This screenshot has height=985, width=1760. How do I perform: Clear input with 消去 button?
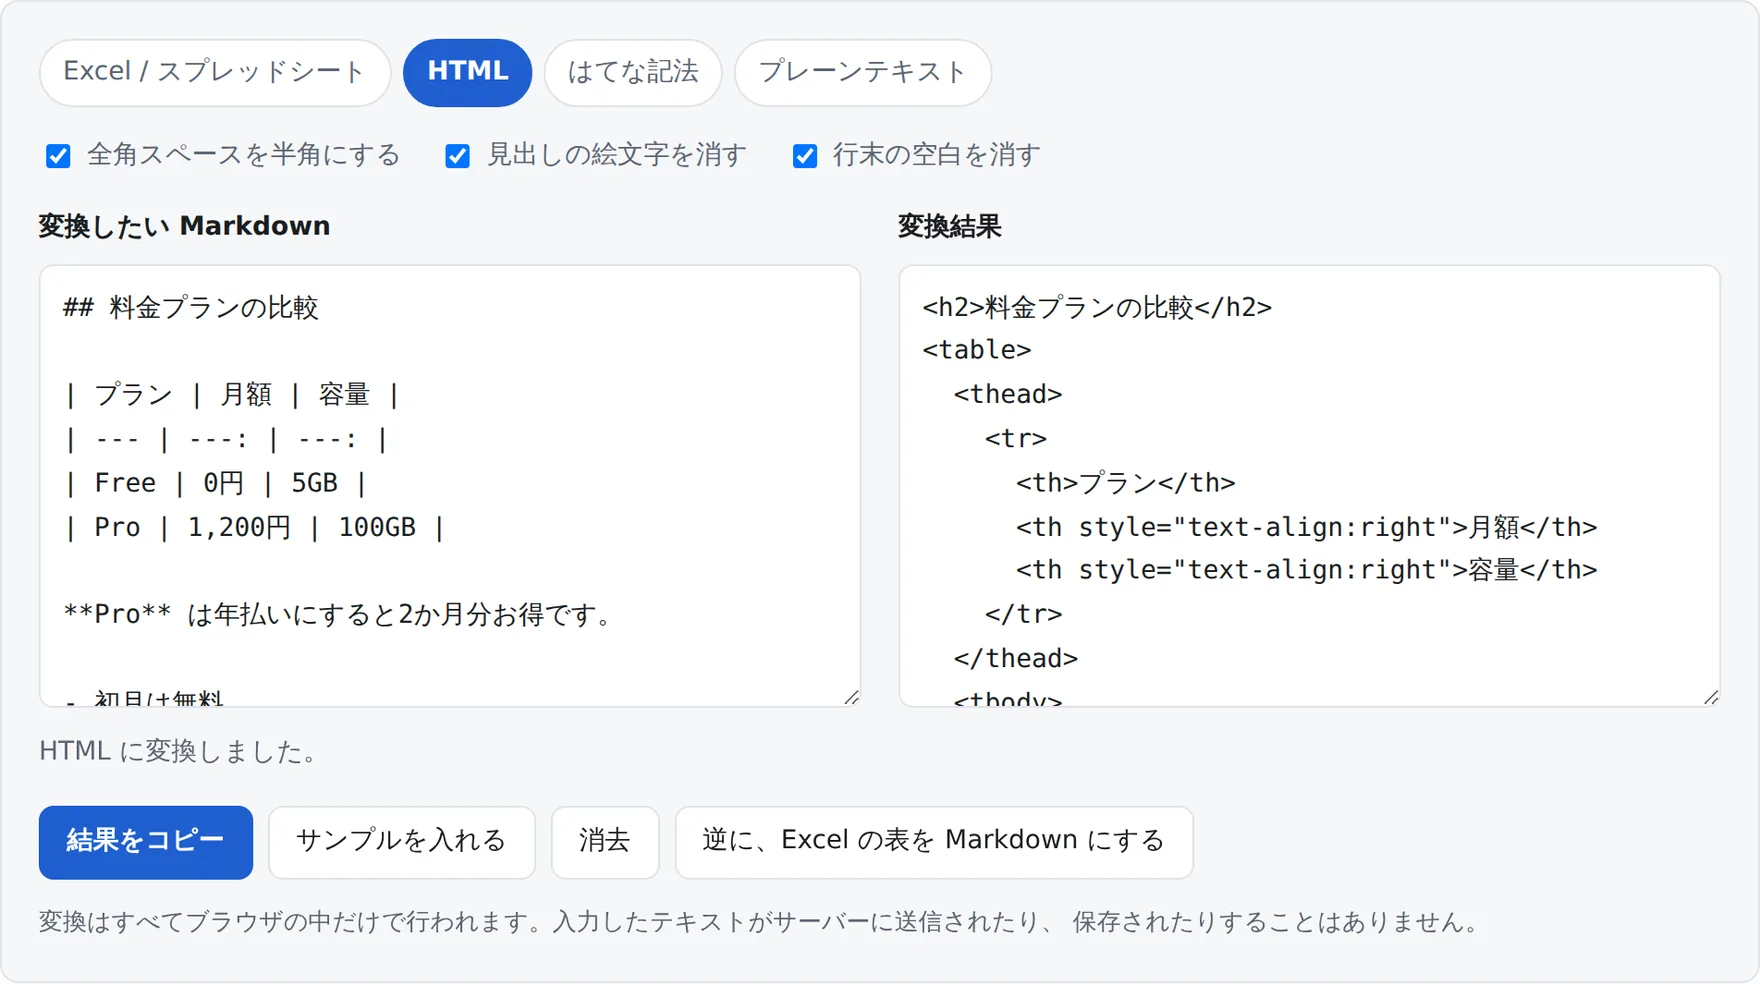(605, 842)
